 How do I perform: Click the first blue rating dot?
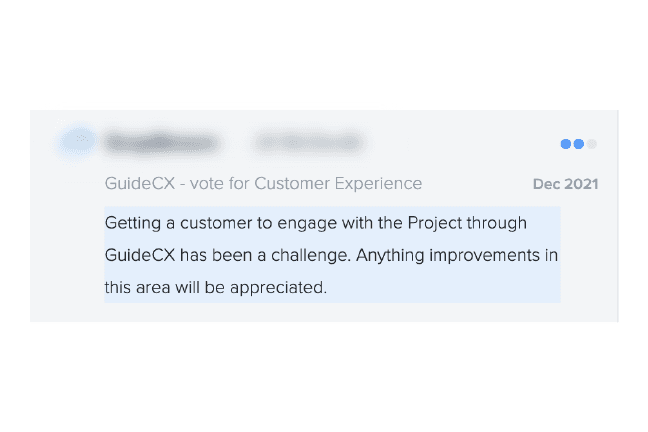pos(566,144)
